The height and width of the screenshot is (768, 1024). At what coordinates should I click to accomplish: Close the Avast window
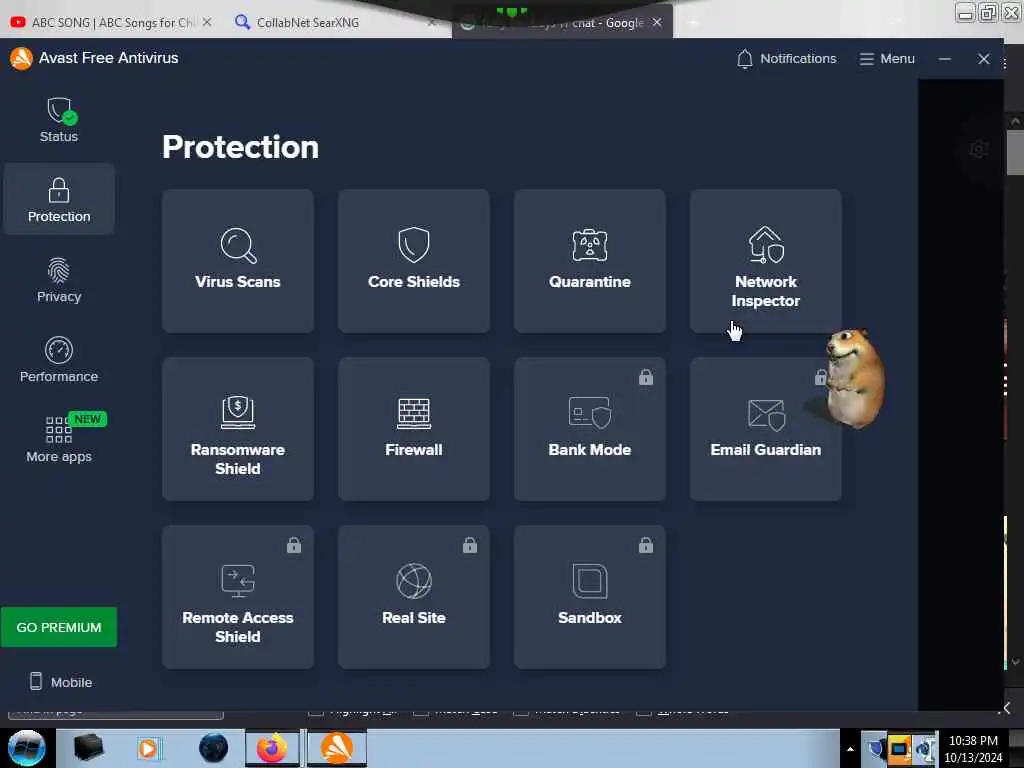coord(984,59)
